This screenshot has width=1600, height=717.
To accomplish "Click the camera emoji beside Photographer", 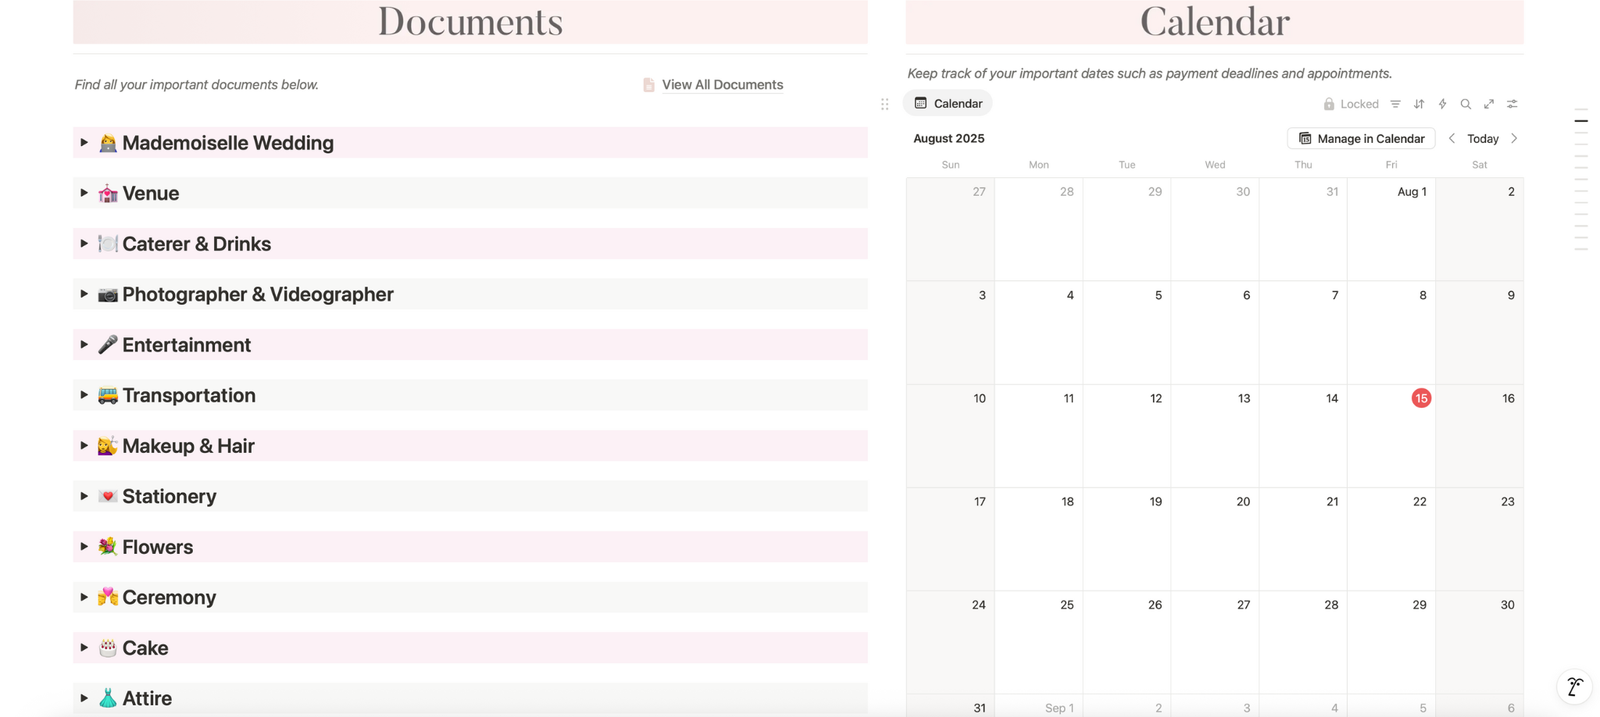I will tap(108, 294).
